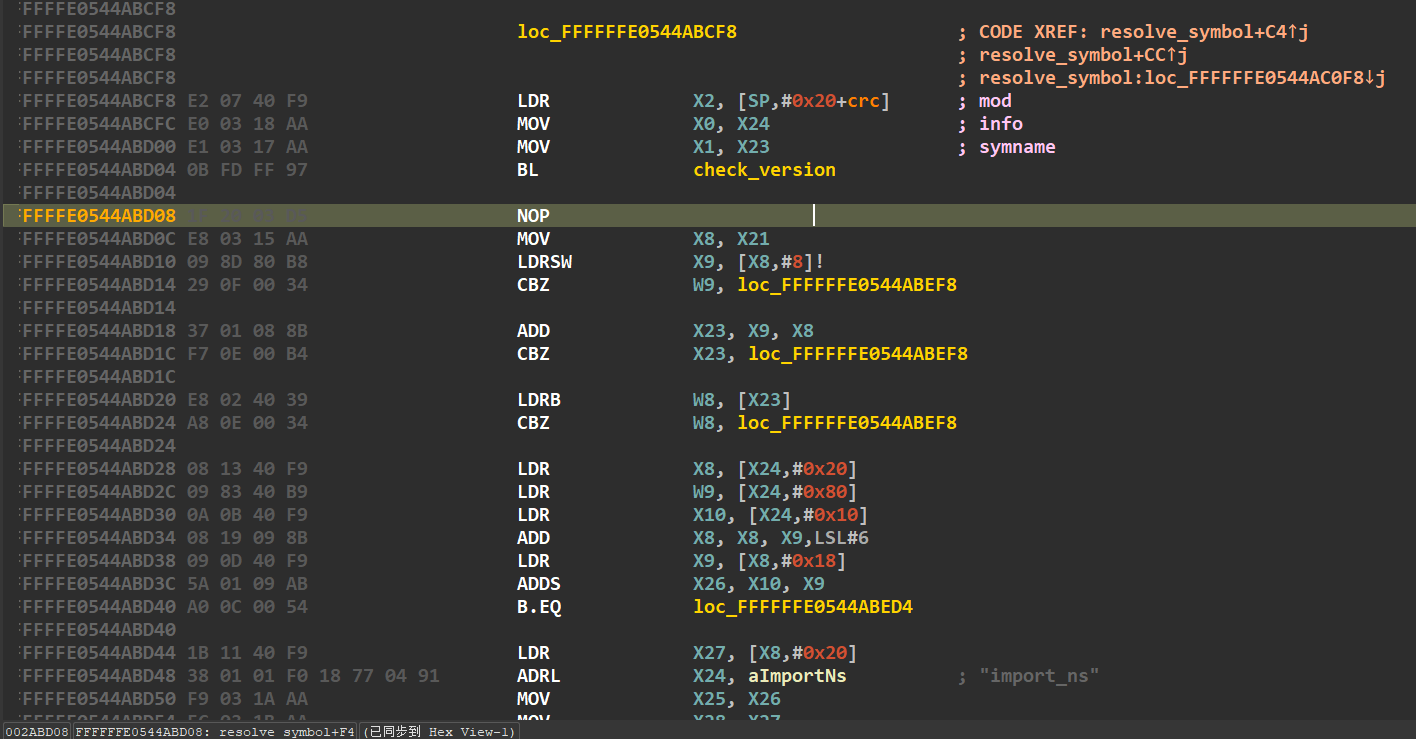The width and height of the screenshot is (1416, 739).
Task: Click register W8 in the LDRB instruction
Action: click(x=701, y=399)
